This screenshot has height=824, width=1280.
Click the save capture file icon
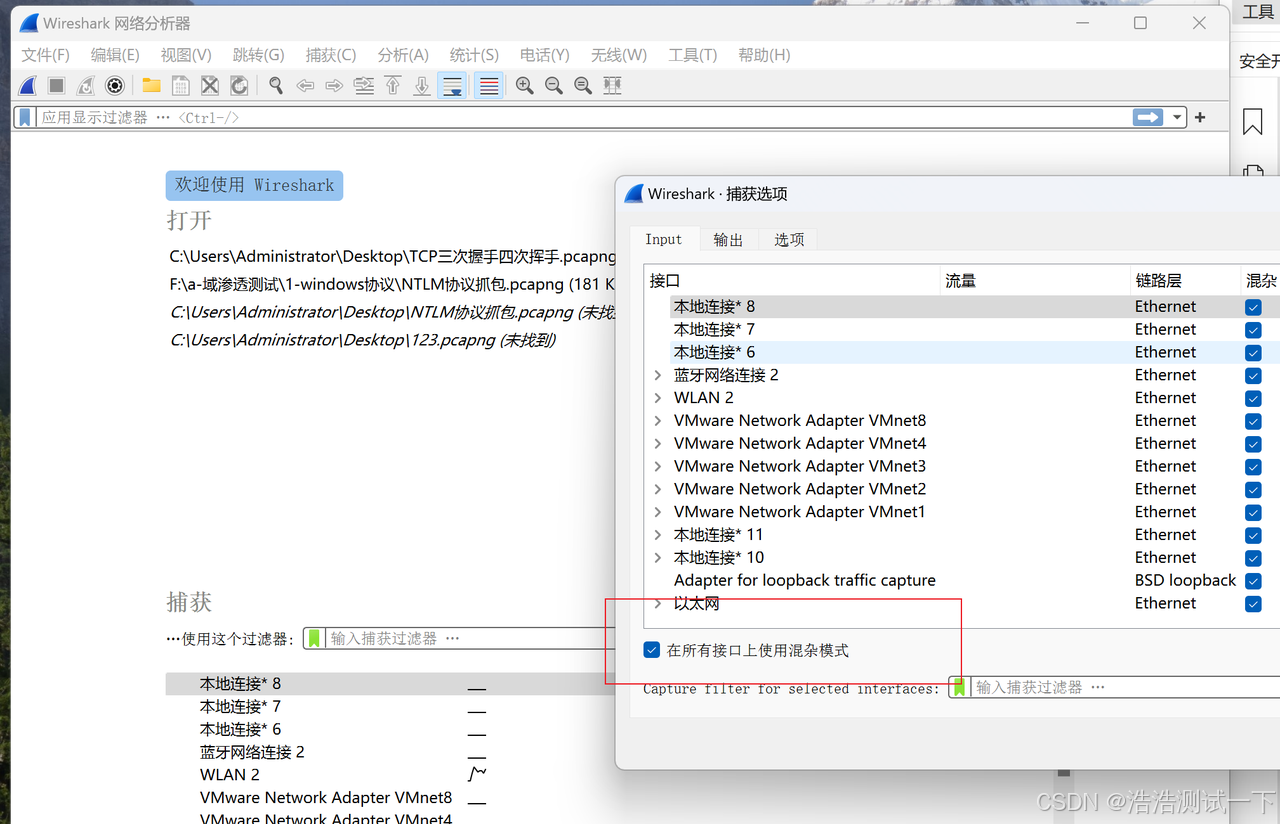(x=180, y=86)
